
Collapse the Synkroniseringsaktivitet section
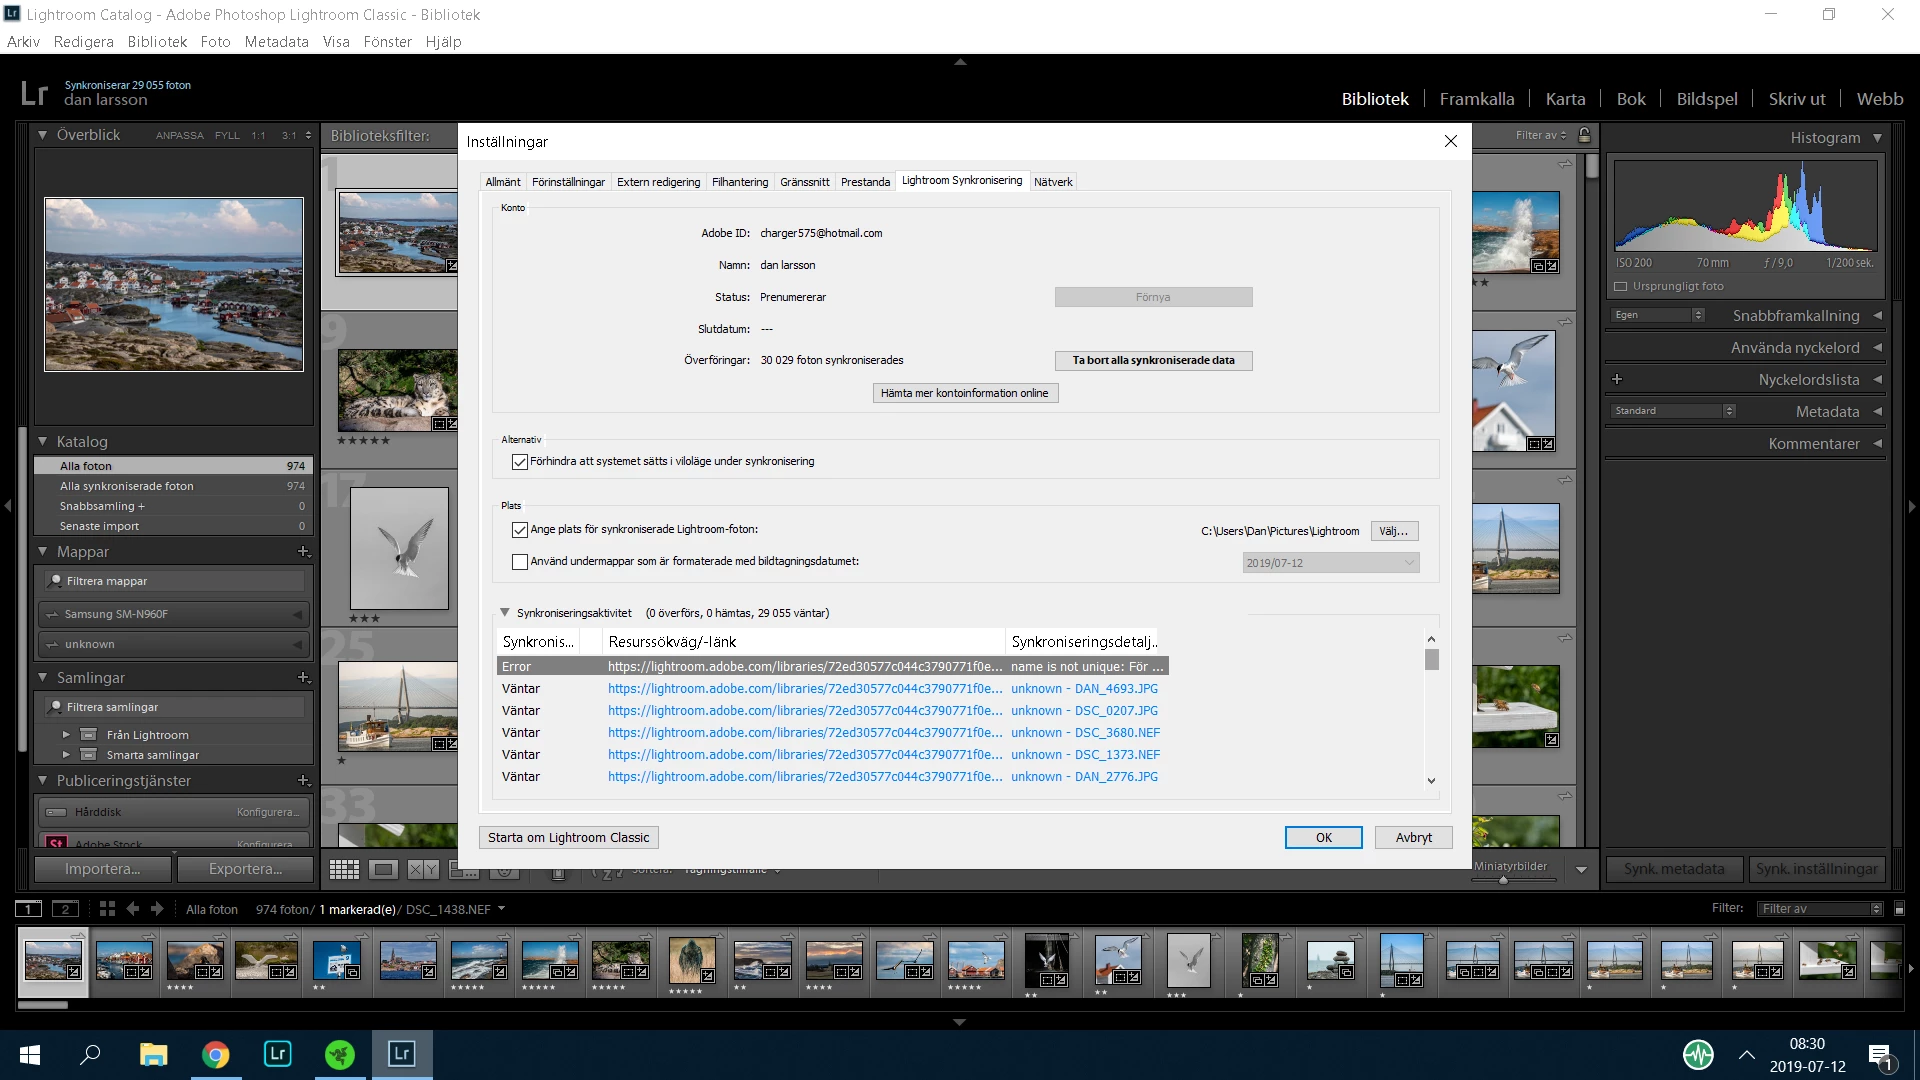pos(505,613)
